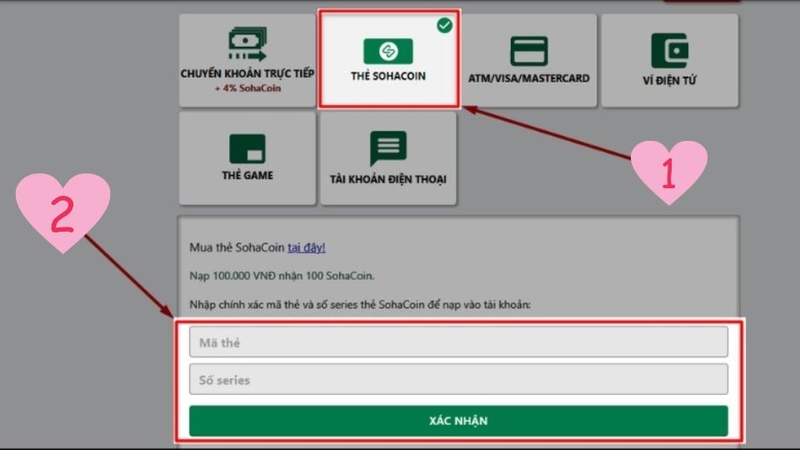This screenshot has height=450, width=800.
Task: Focus the Mã thẻ input field
Action: tap(458, 342)
